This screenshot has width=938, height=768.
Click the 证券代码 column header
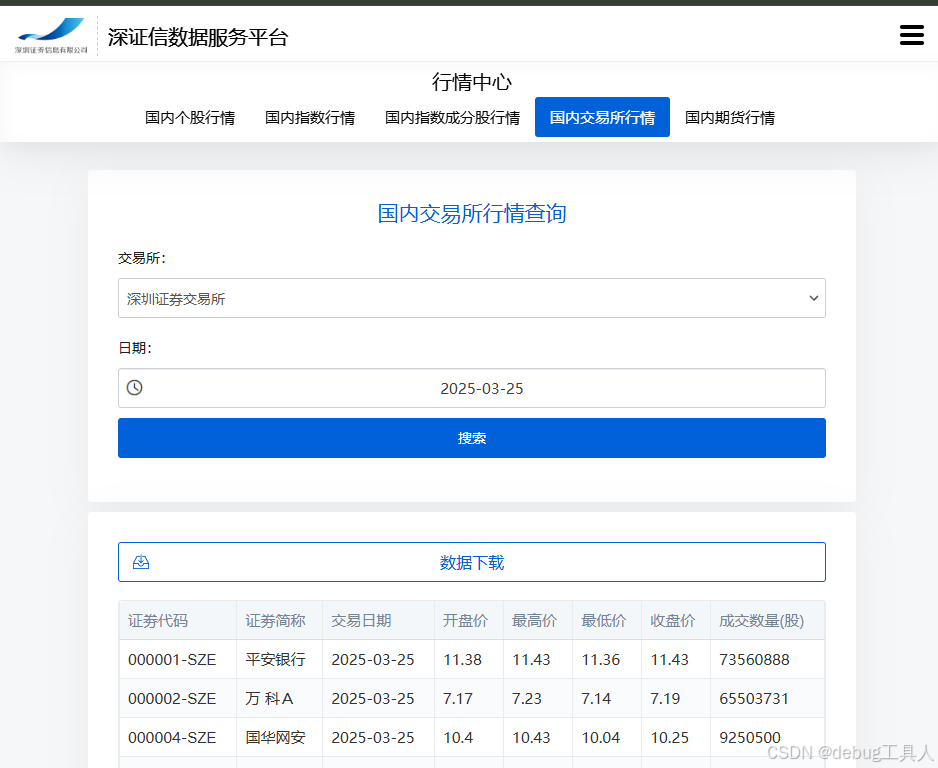click(x=178, y=620)
